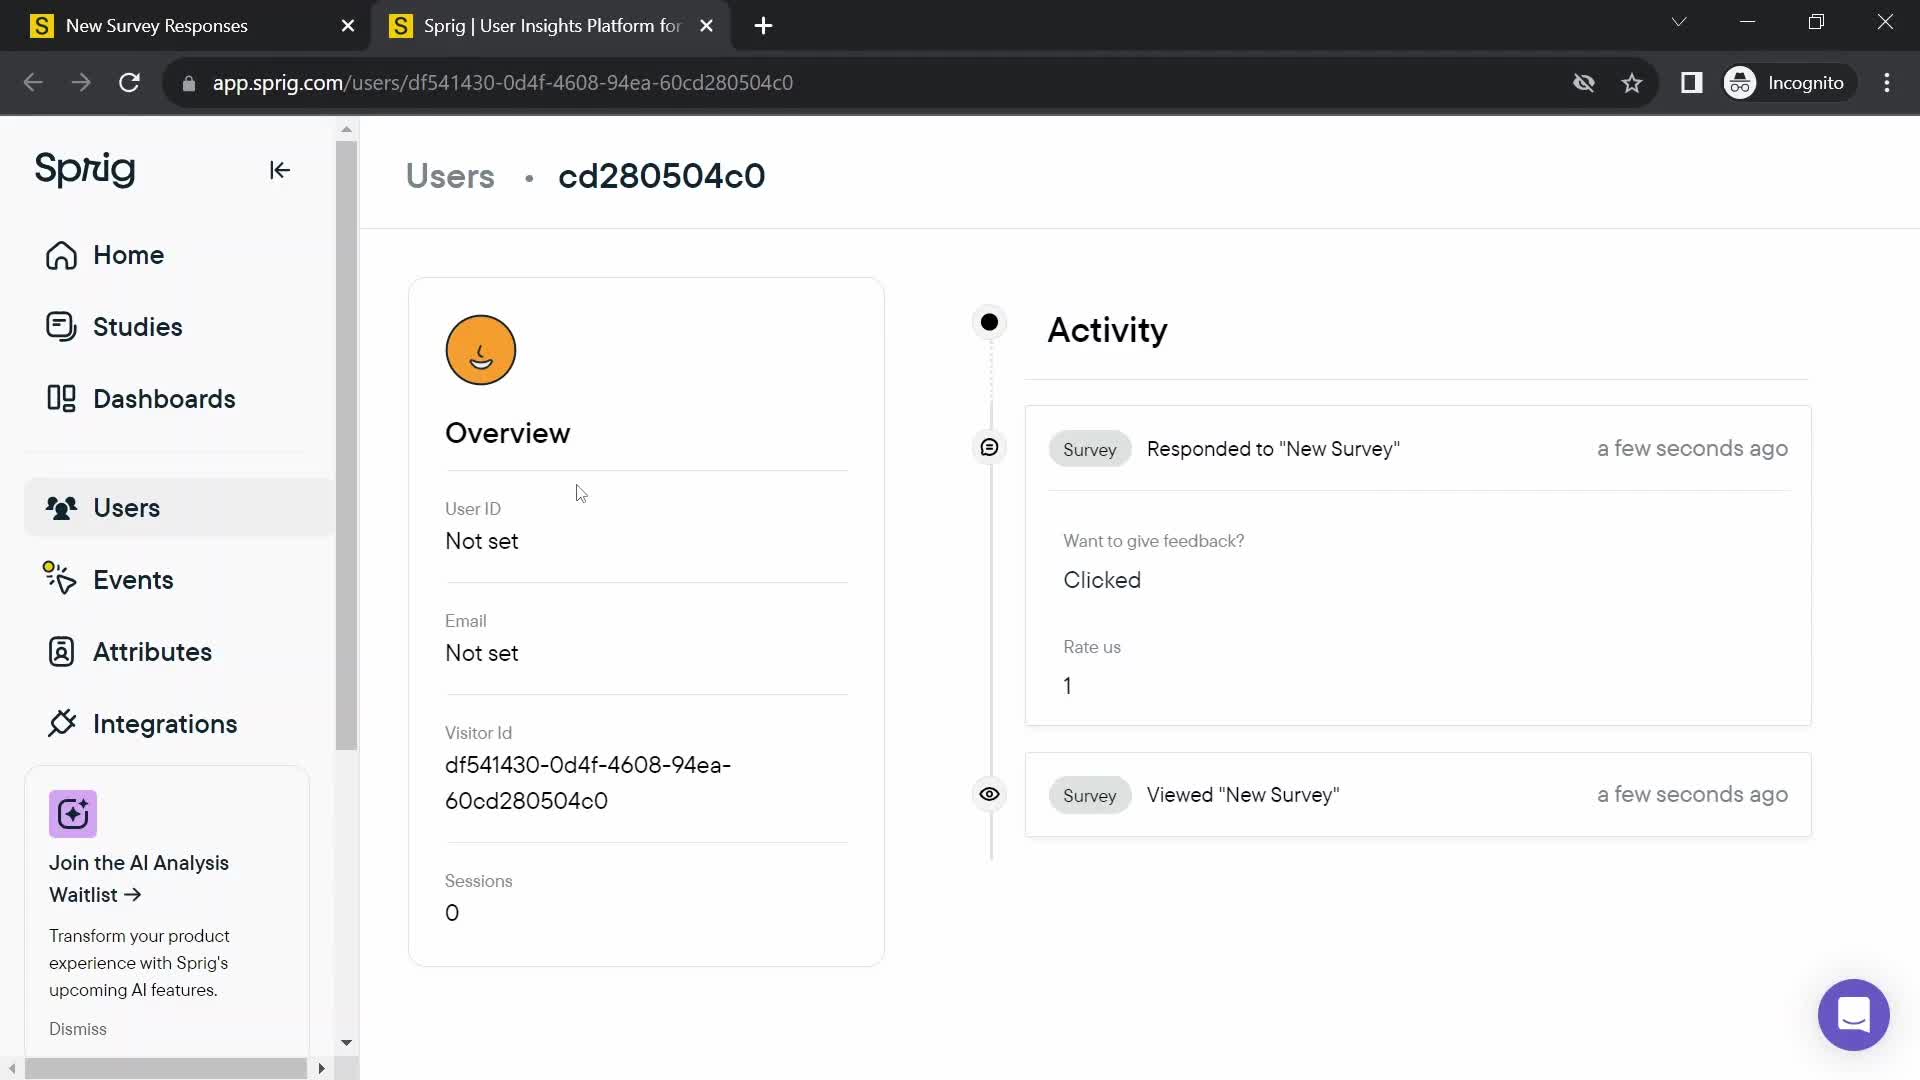
Task: Open the Viewed "New Survey" entry
Action: coord(1418,795)
